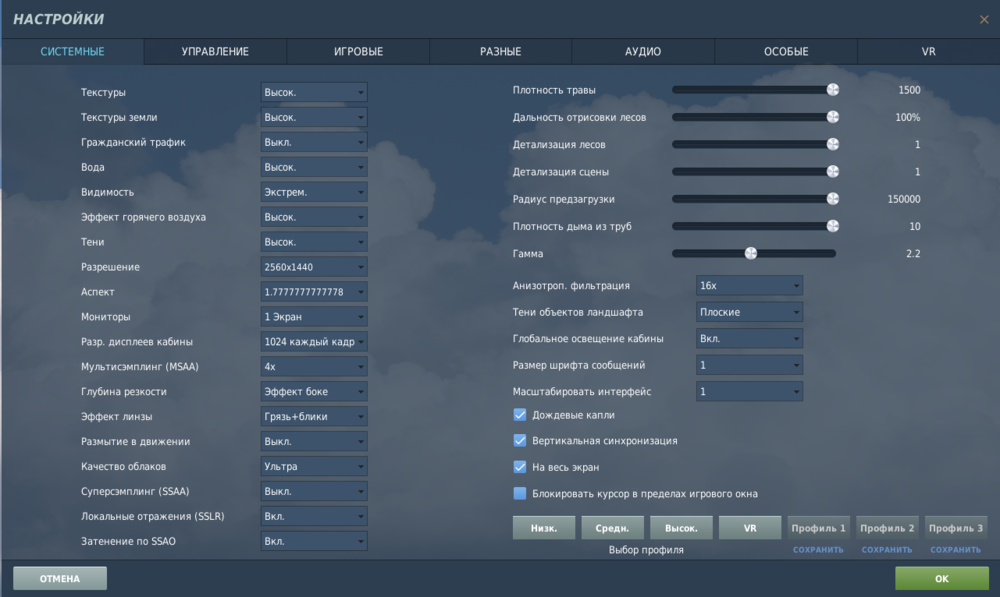Viewport: 1000px width, 597px height.
Task: Expand Эффект горячего воздуха dropdown
Action: 314,217
